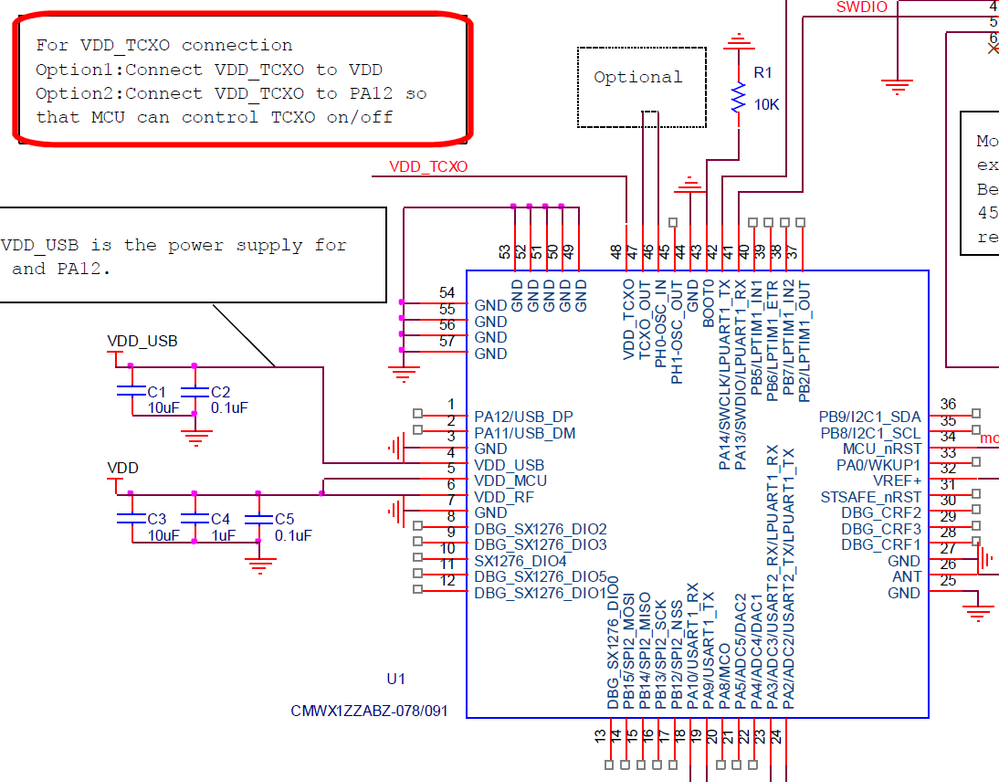Click the VDD power label above C3
Viewport: 999px width, 782px height.
[x=122, y=468]
